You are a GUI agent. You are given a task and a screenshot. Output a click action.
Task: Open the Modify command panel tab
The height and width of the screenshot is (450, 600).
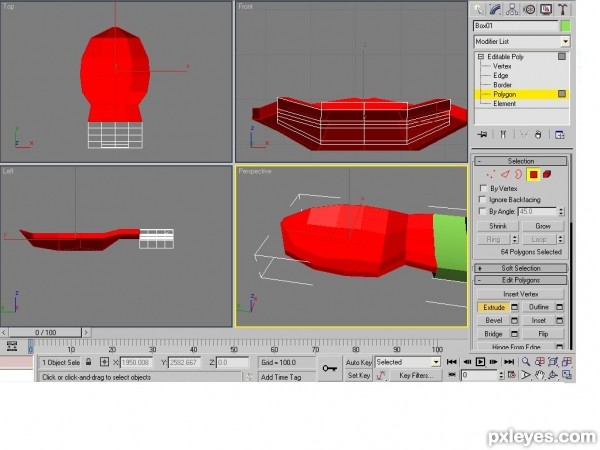[495, 9]
